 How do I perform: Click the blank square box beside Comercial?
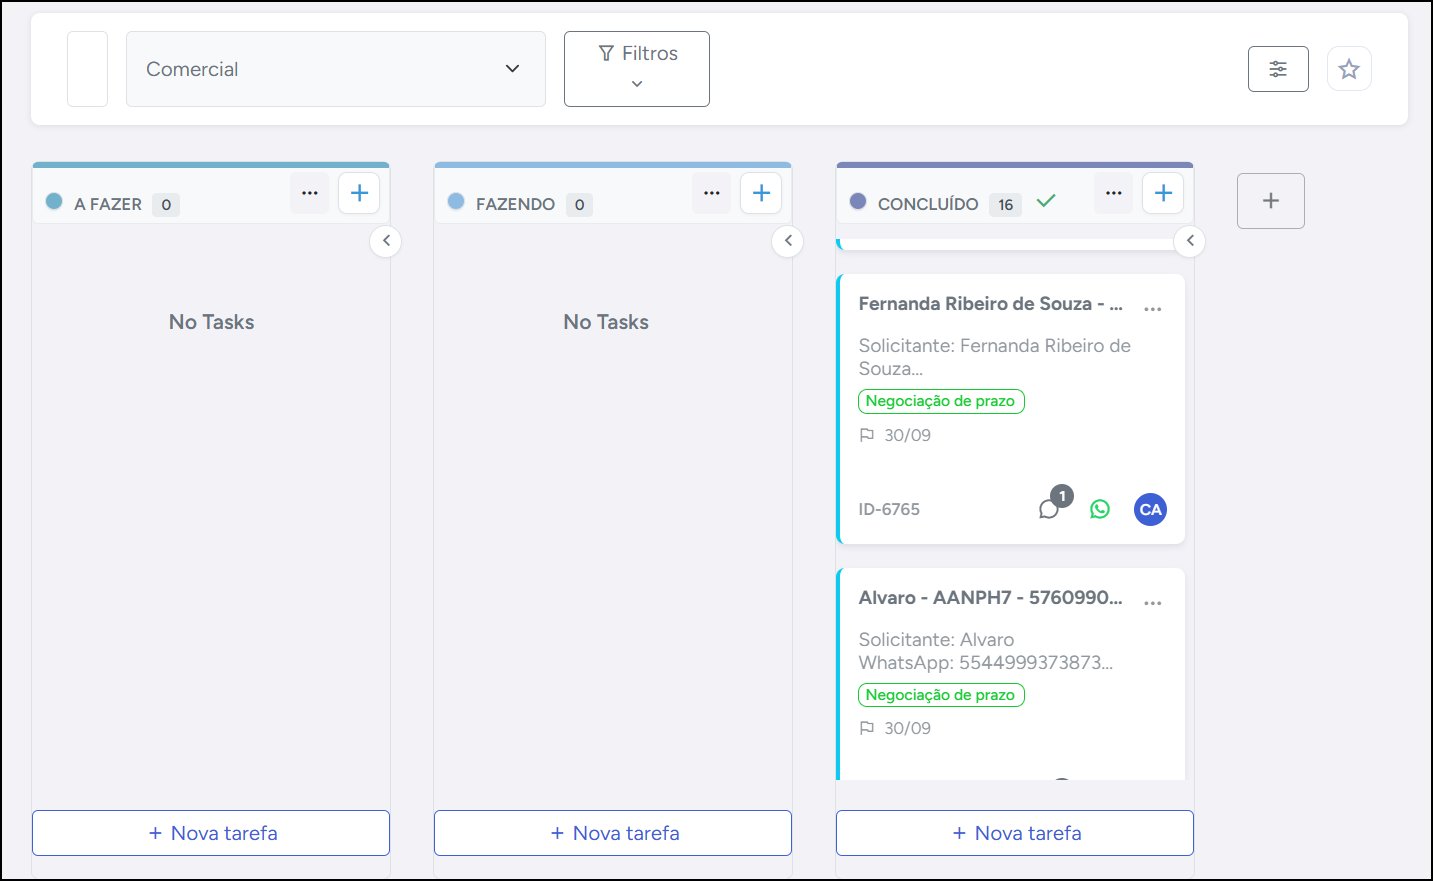[x=87, y=69]
